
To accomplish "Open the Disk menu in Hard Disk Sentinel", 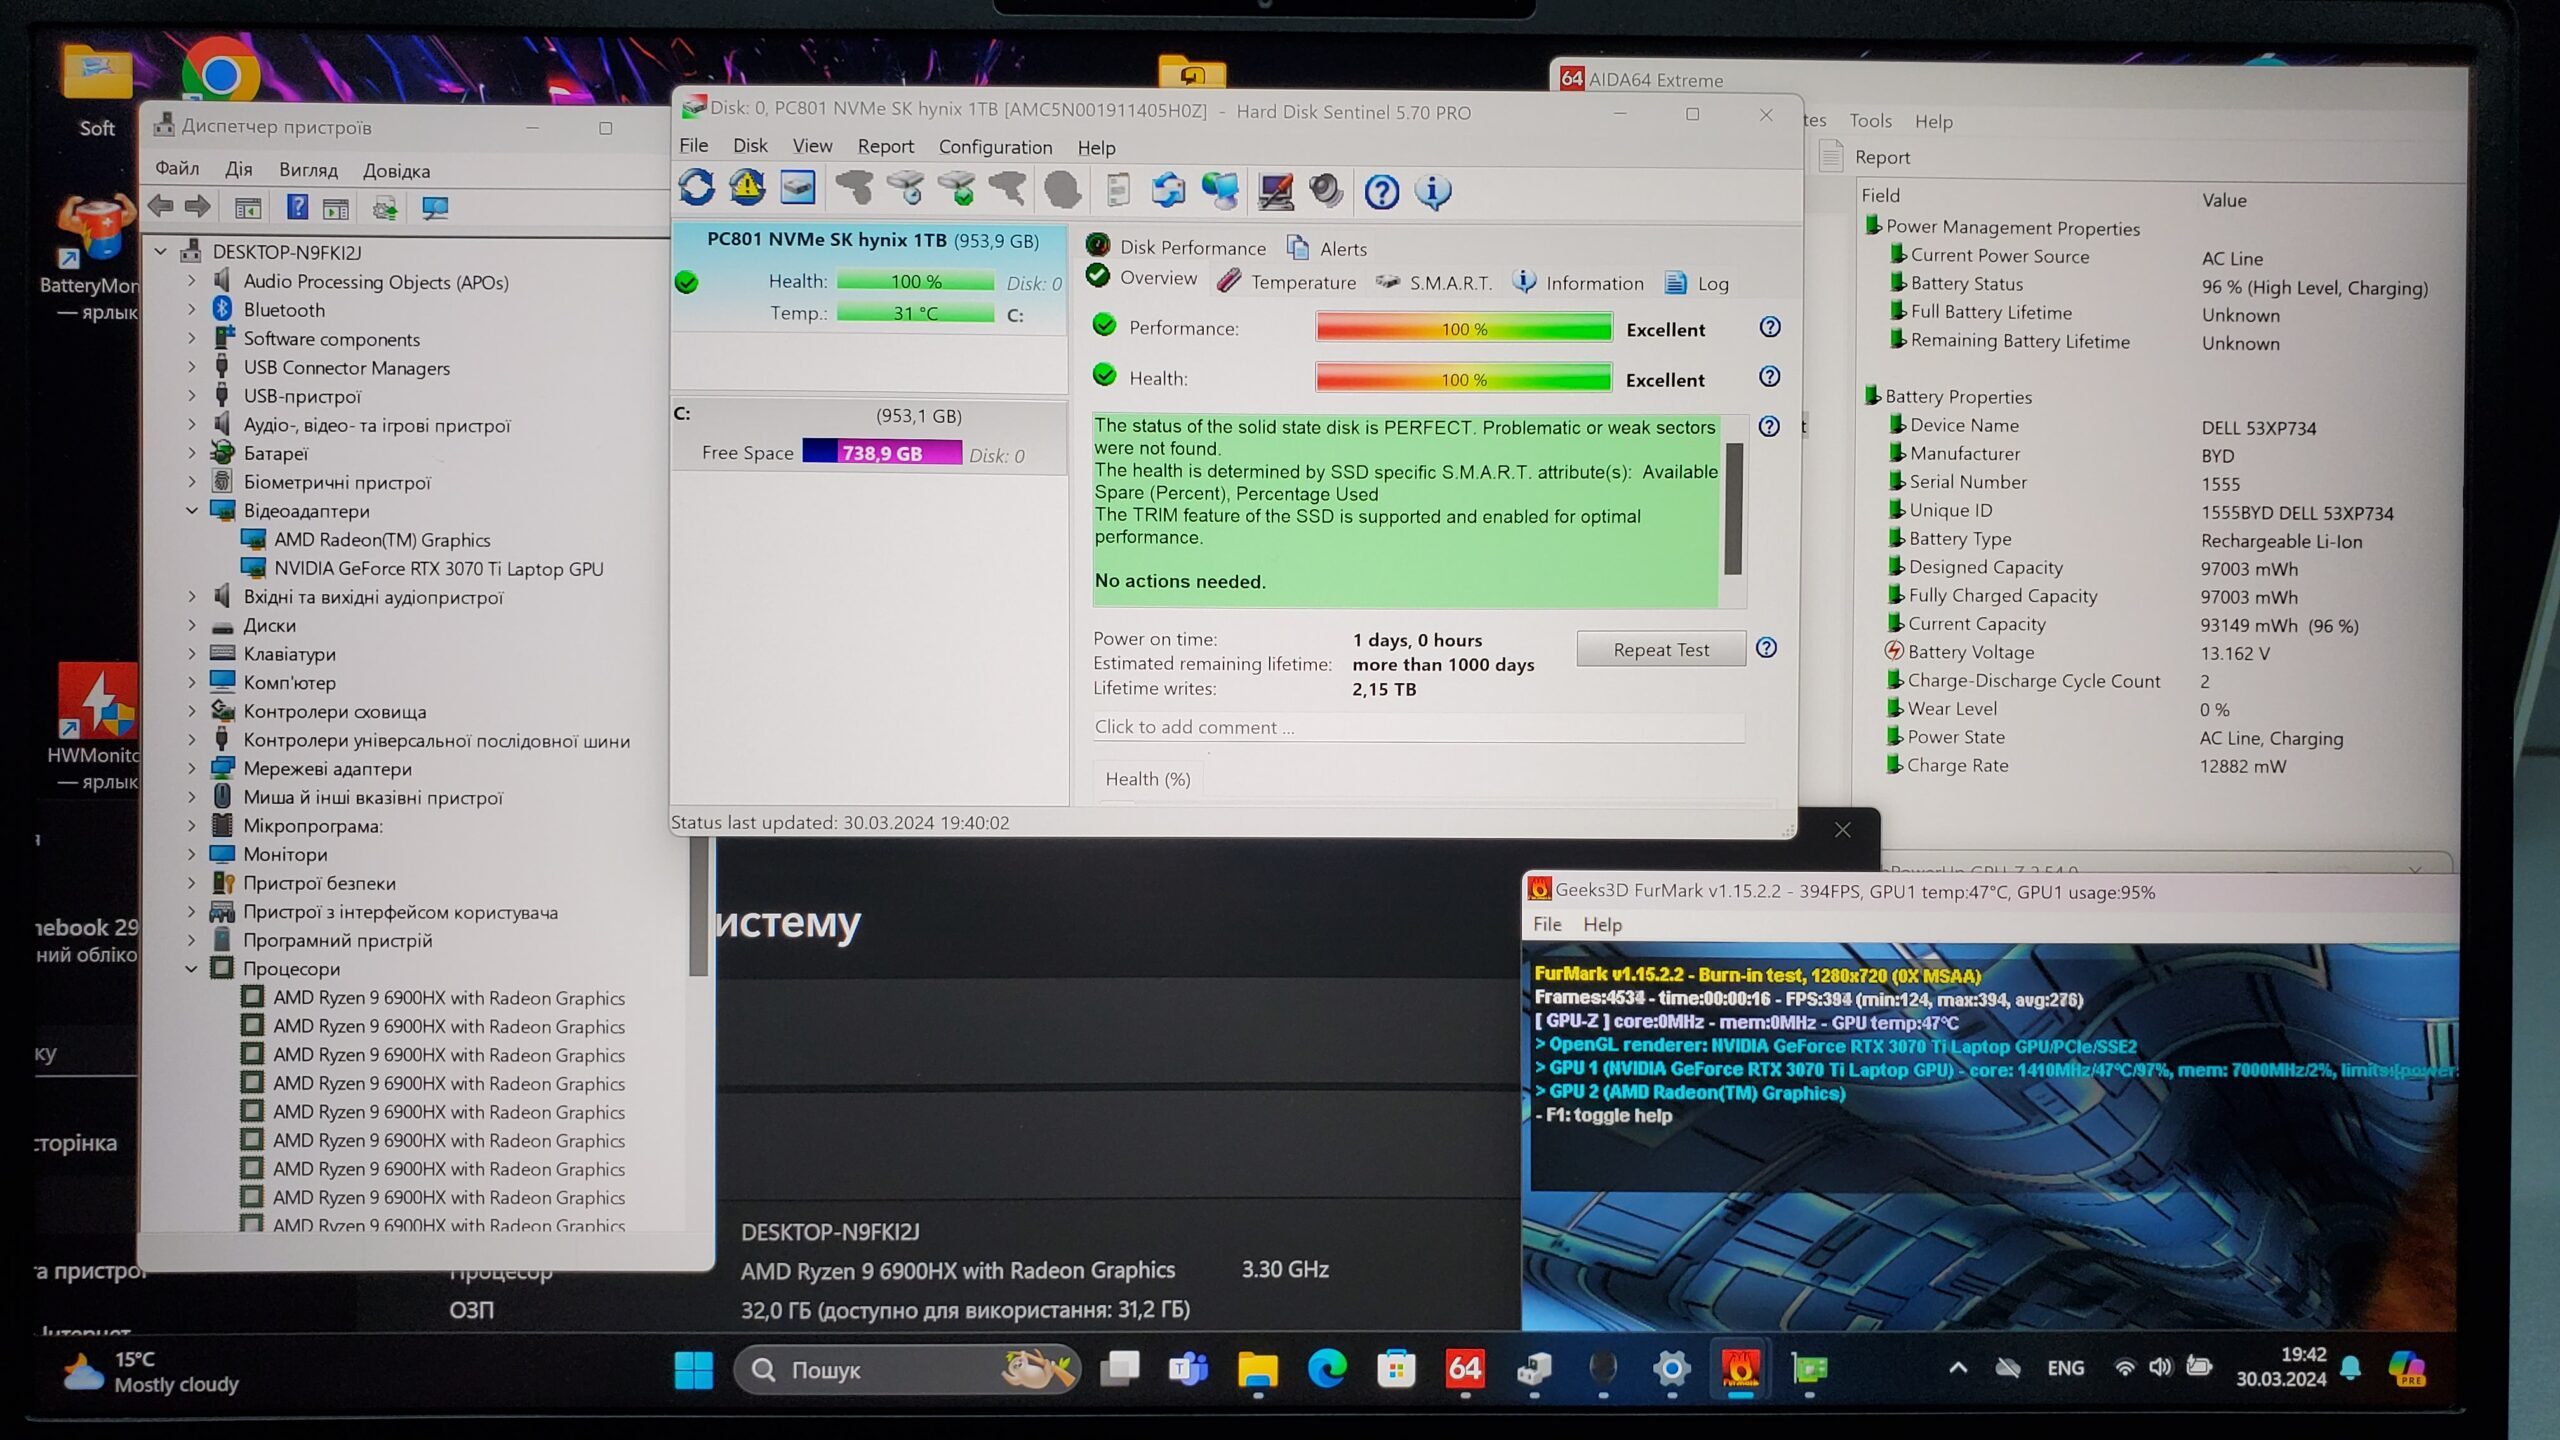I will click(x=749, y=146).
